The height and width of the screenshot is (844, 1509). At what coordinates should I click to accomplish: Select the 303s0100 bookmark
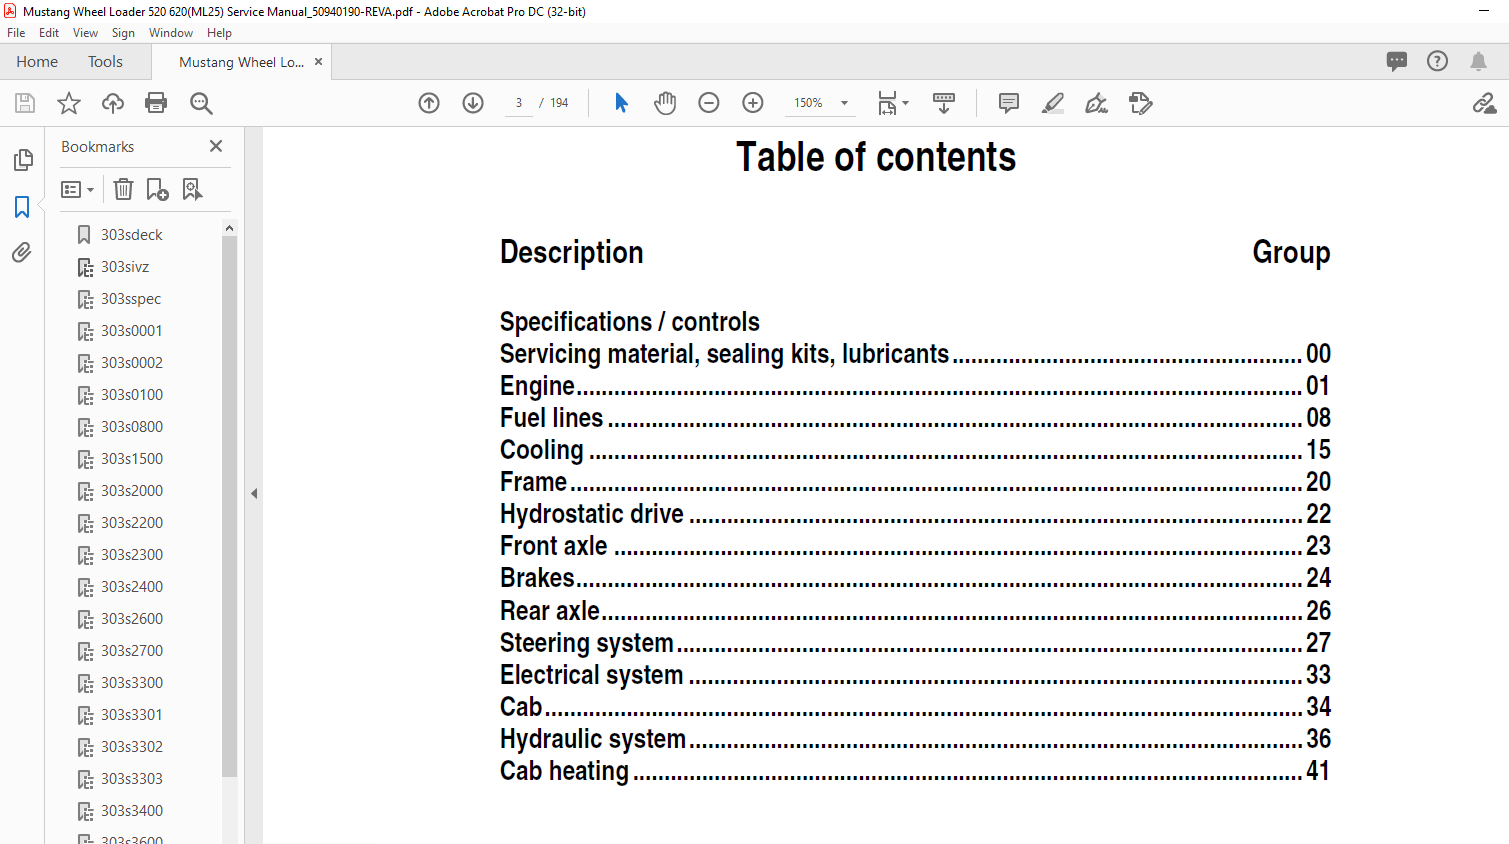[131, 395]
